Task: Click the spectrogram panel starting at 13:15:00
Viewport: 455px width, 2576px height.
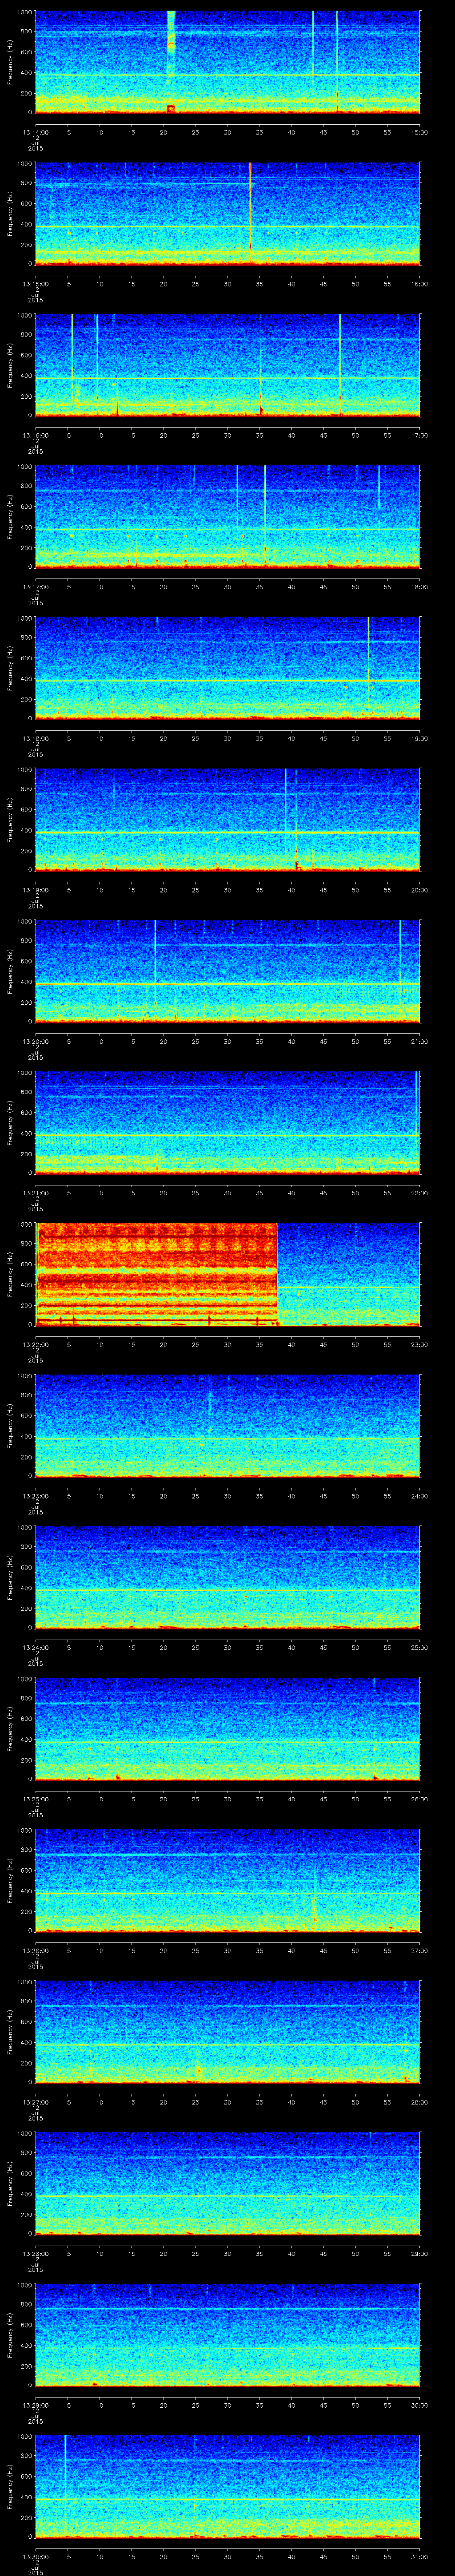Action: pyautogui.click(x=228, y=213)
